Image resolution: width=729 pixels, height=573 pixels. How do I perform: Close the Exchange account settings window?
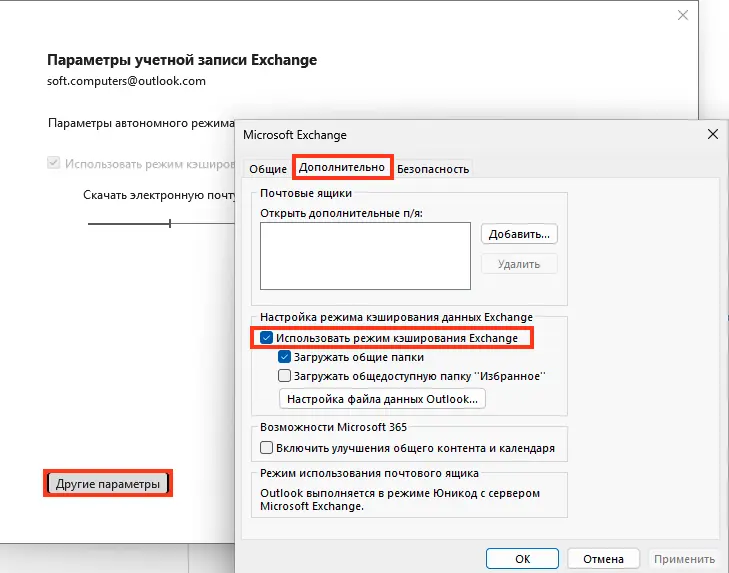pos(683,15)
